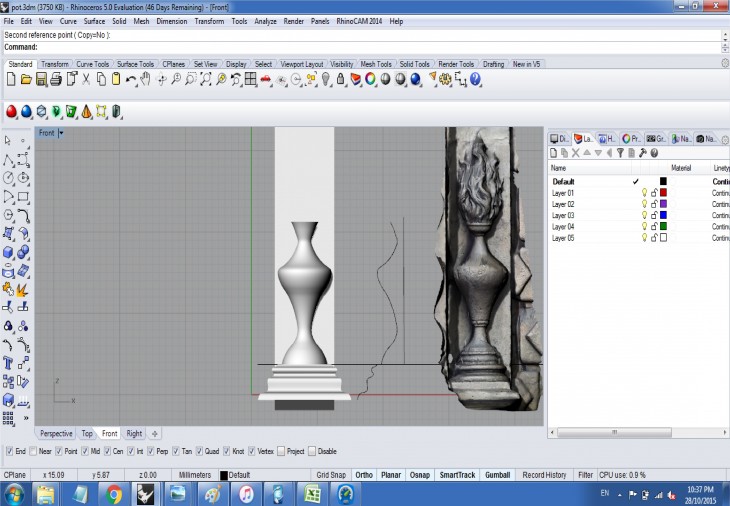
Task: Enable the Near osnap checkbox
Action: click(x=35, y=451)
